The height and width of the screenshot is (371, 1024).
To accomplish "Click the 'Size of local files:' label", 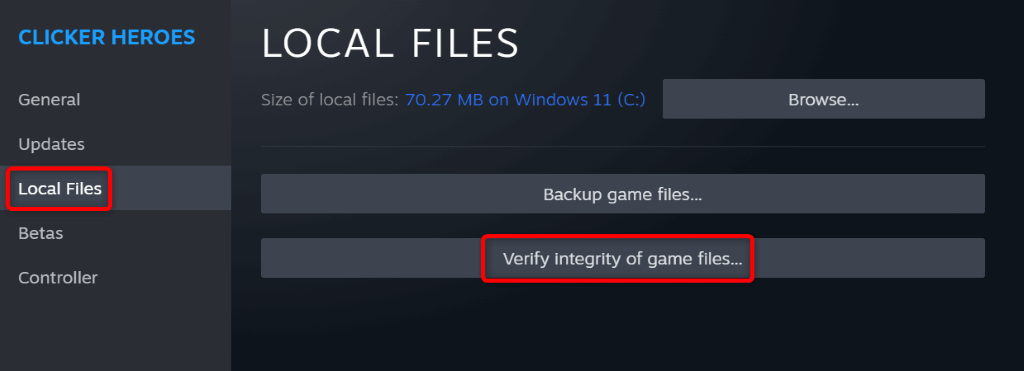I will point(330,100).
